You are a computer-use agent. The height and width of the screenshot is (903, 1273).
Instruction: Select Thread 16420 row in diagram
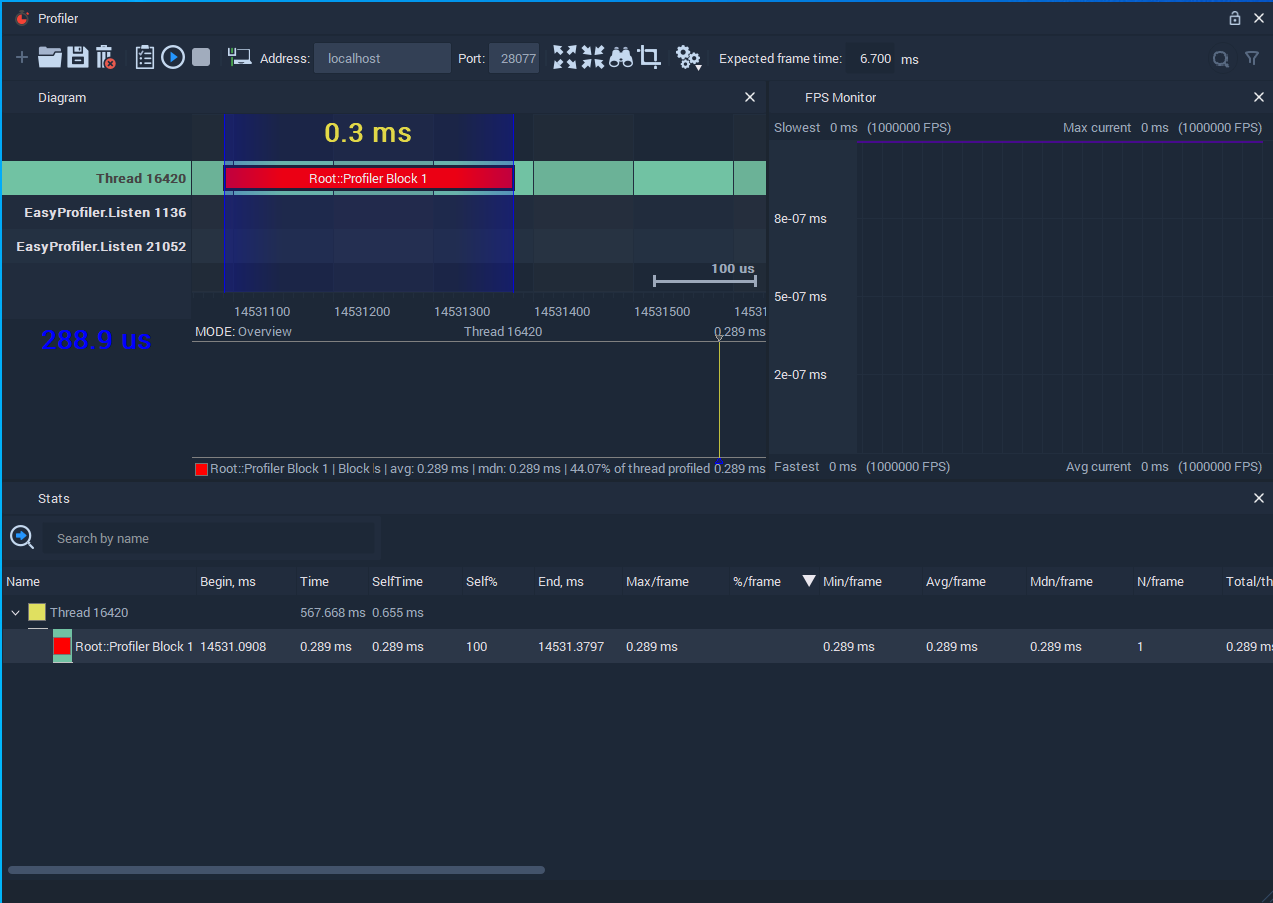coord(96,178)
